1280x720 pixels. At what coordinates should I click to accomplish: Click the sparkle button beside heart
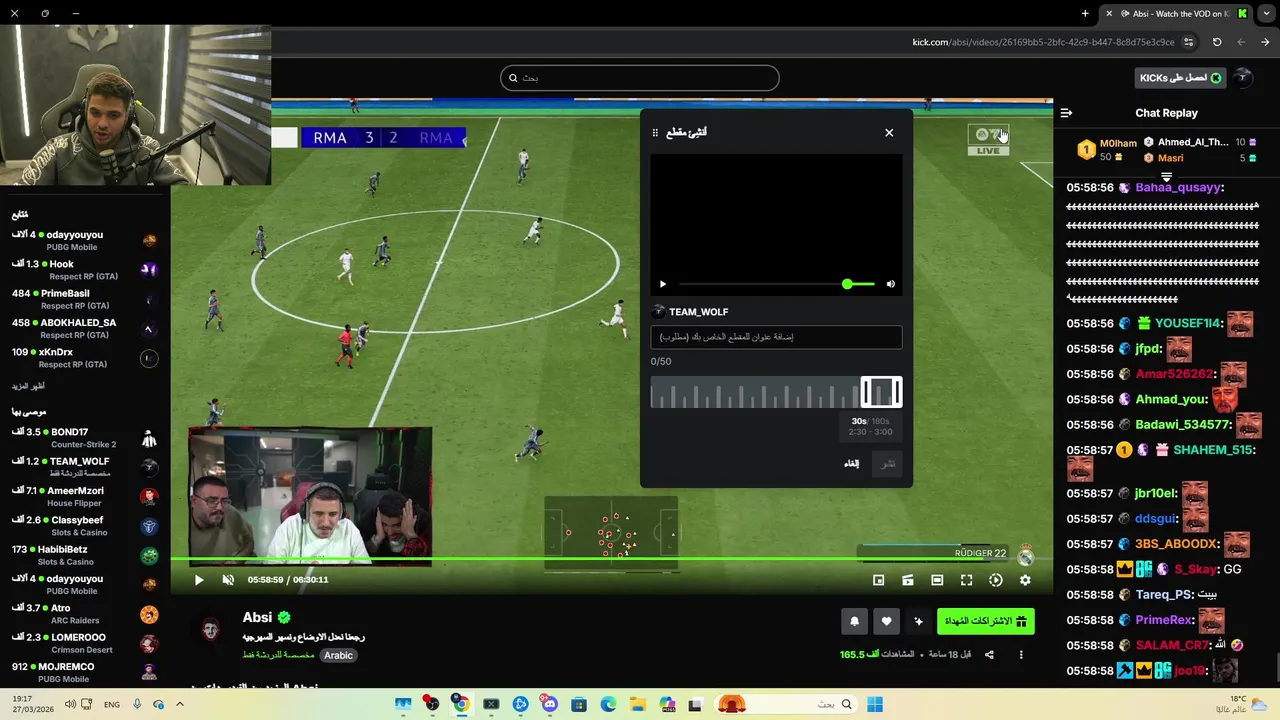918,622
